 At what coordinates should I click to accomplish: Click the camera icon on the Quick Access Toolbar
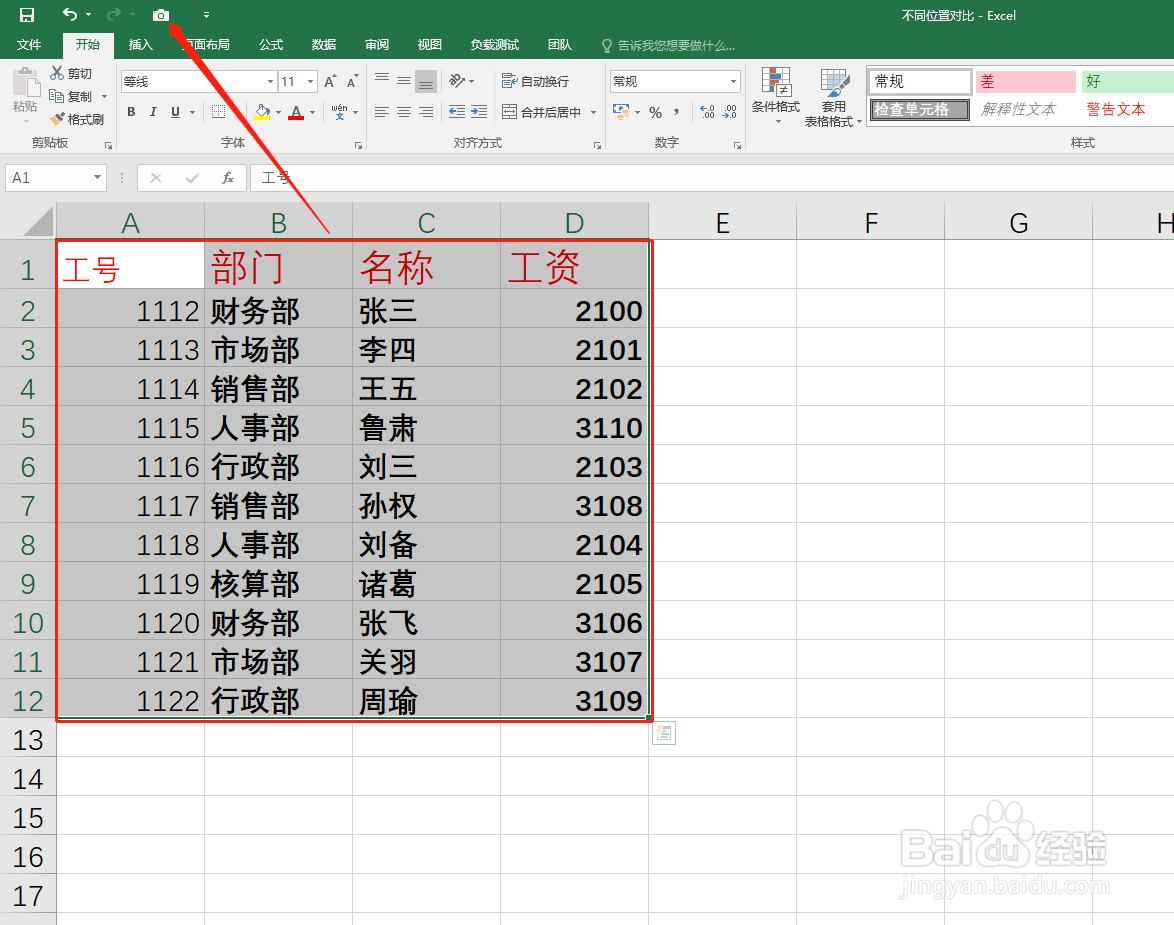(x=161, y=15)
